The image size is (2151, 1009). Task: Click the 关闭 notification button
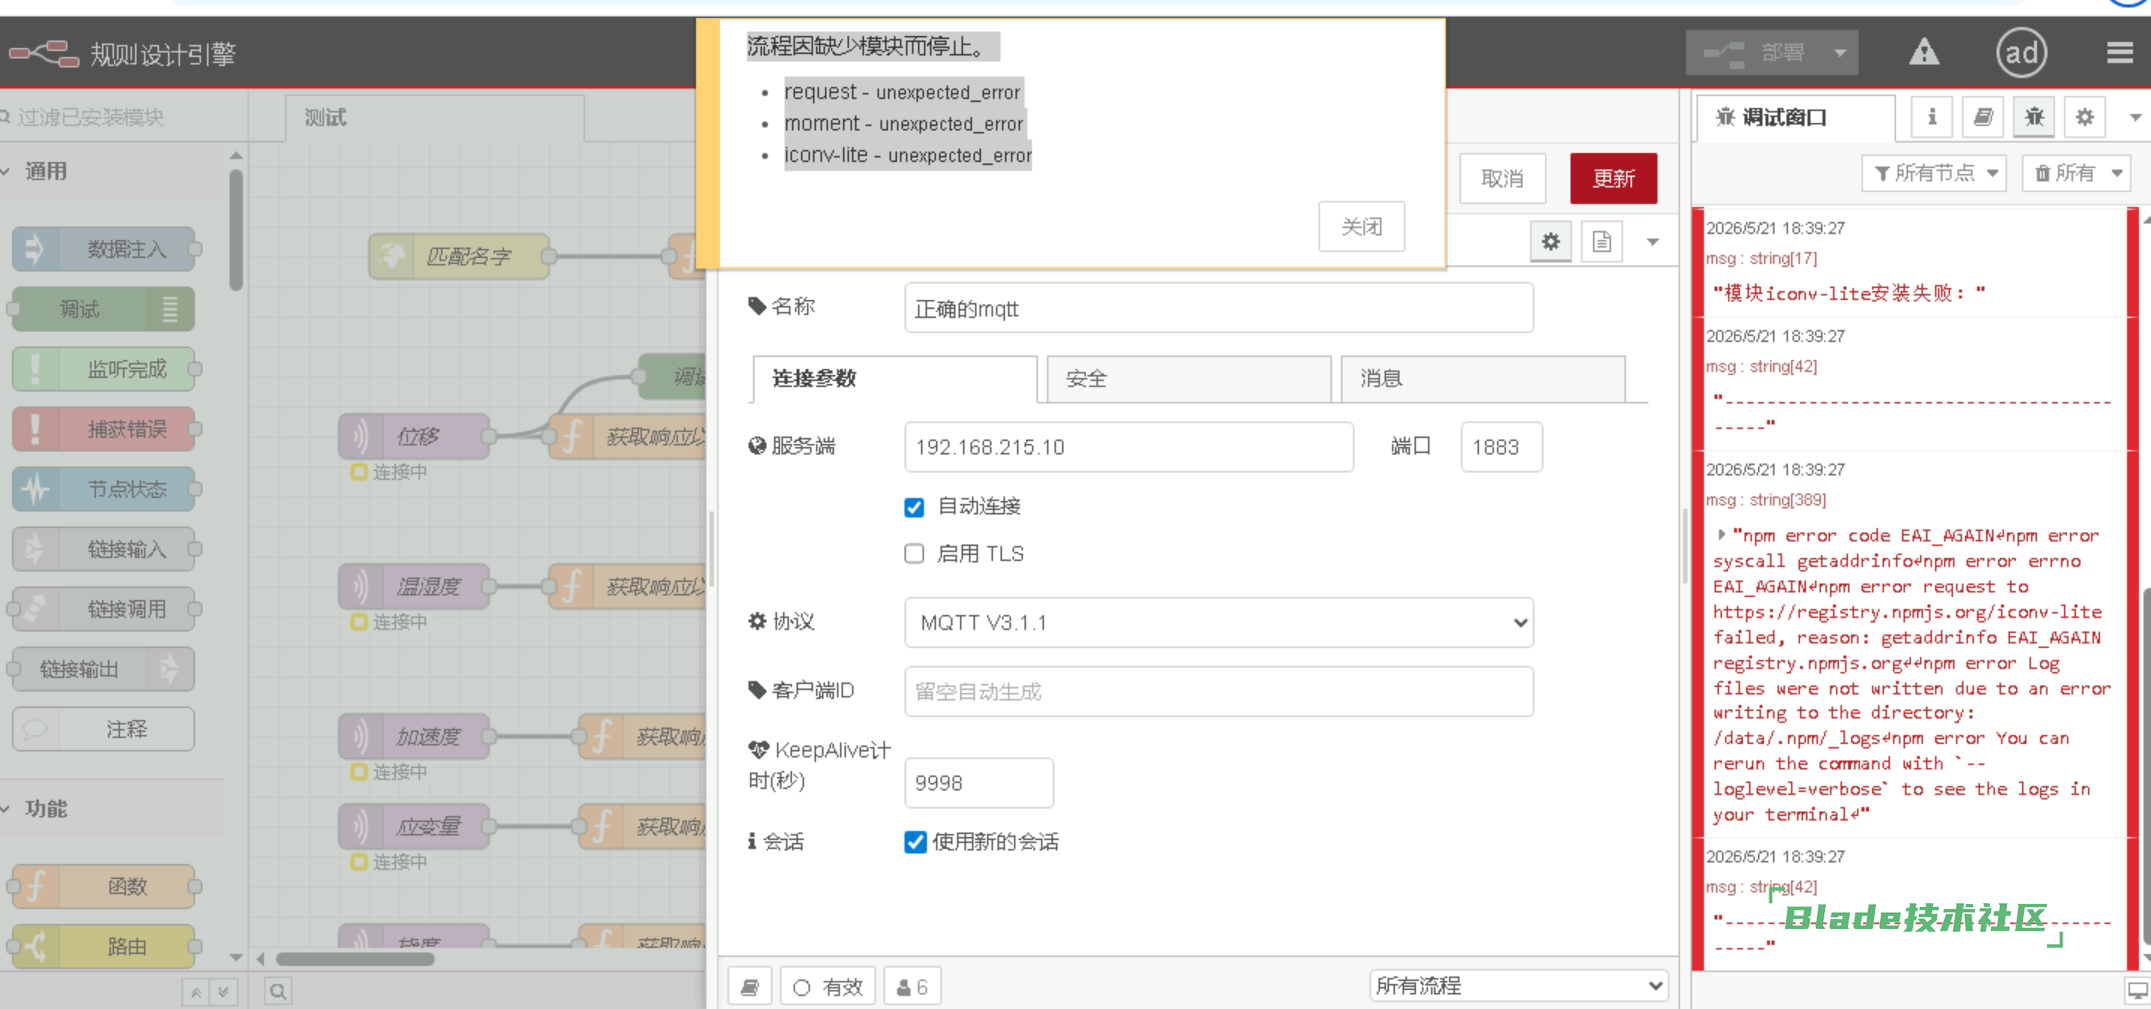click(x=1361, y=226)
